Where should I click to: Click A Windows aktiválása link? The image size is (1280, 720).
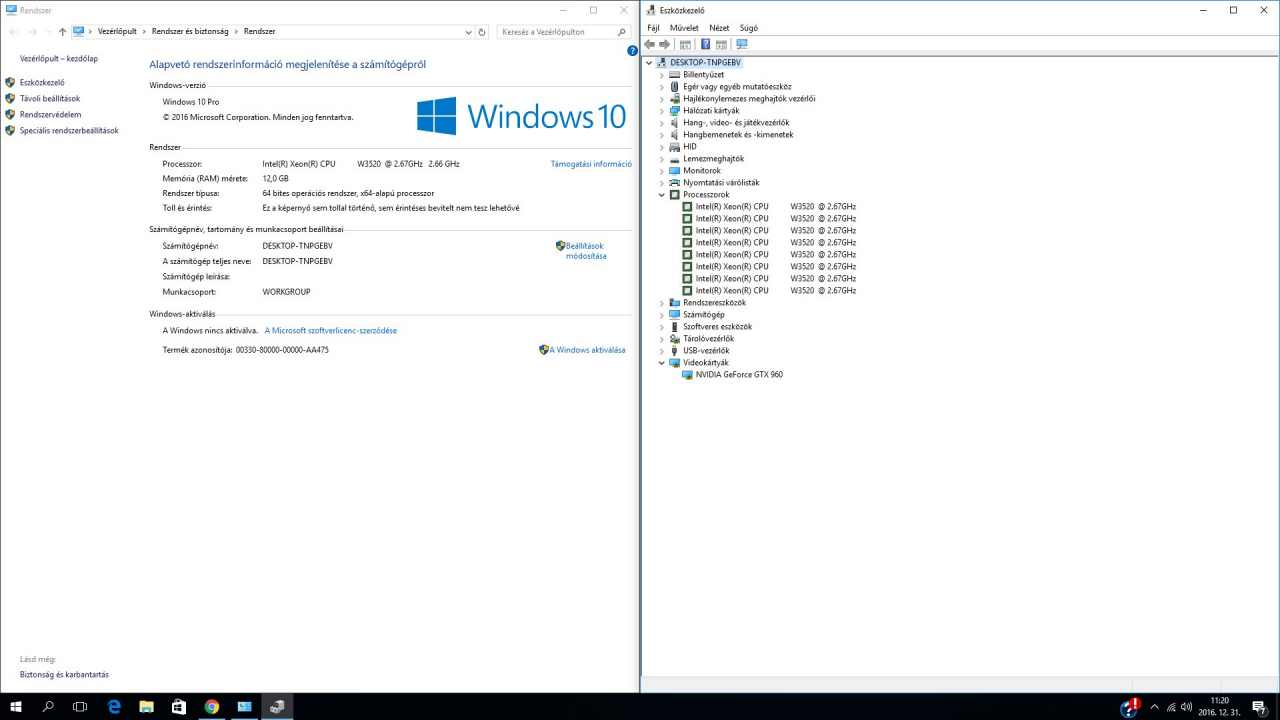click(x=587, y=350)
